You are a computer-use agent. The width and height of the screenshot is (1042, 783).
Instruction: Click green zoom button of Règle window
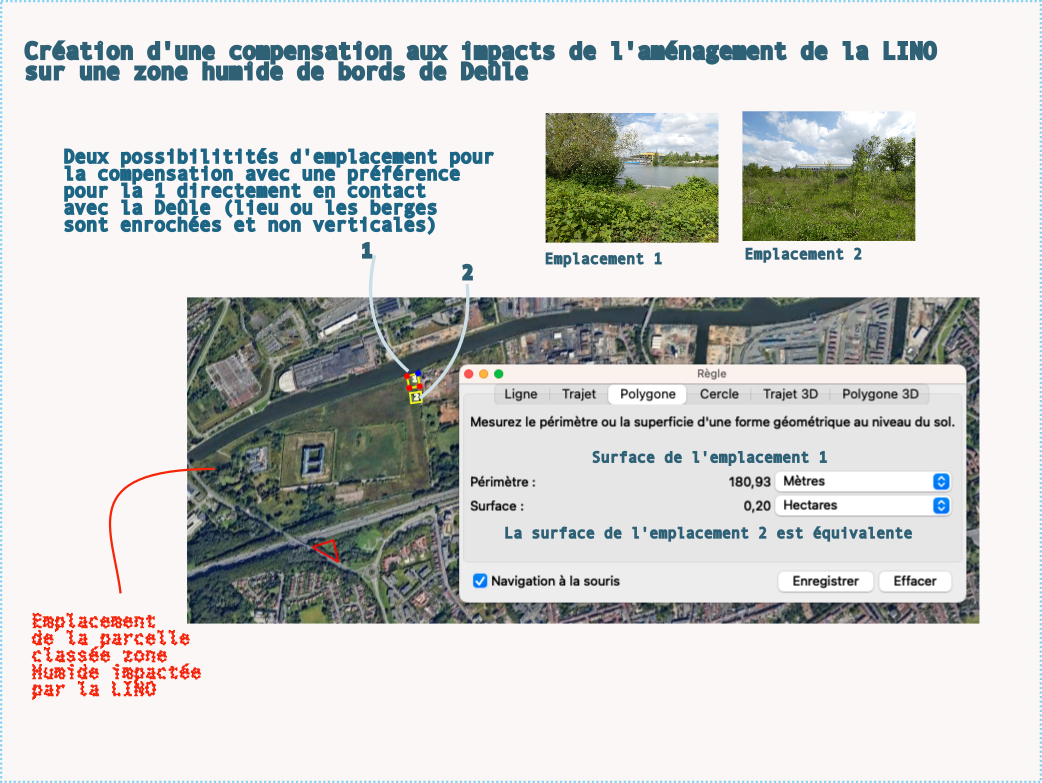(x=498, y=374)
